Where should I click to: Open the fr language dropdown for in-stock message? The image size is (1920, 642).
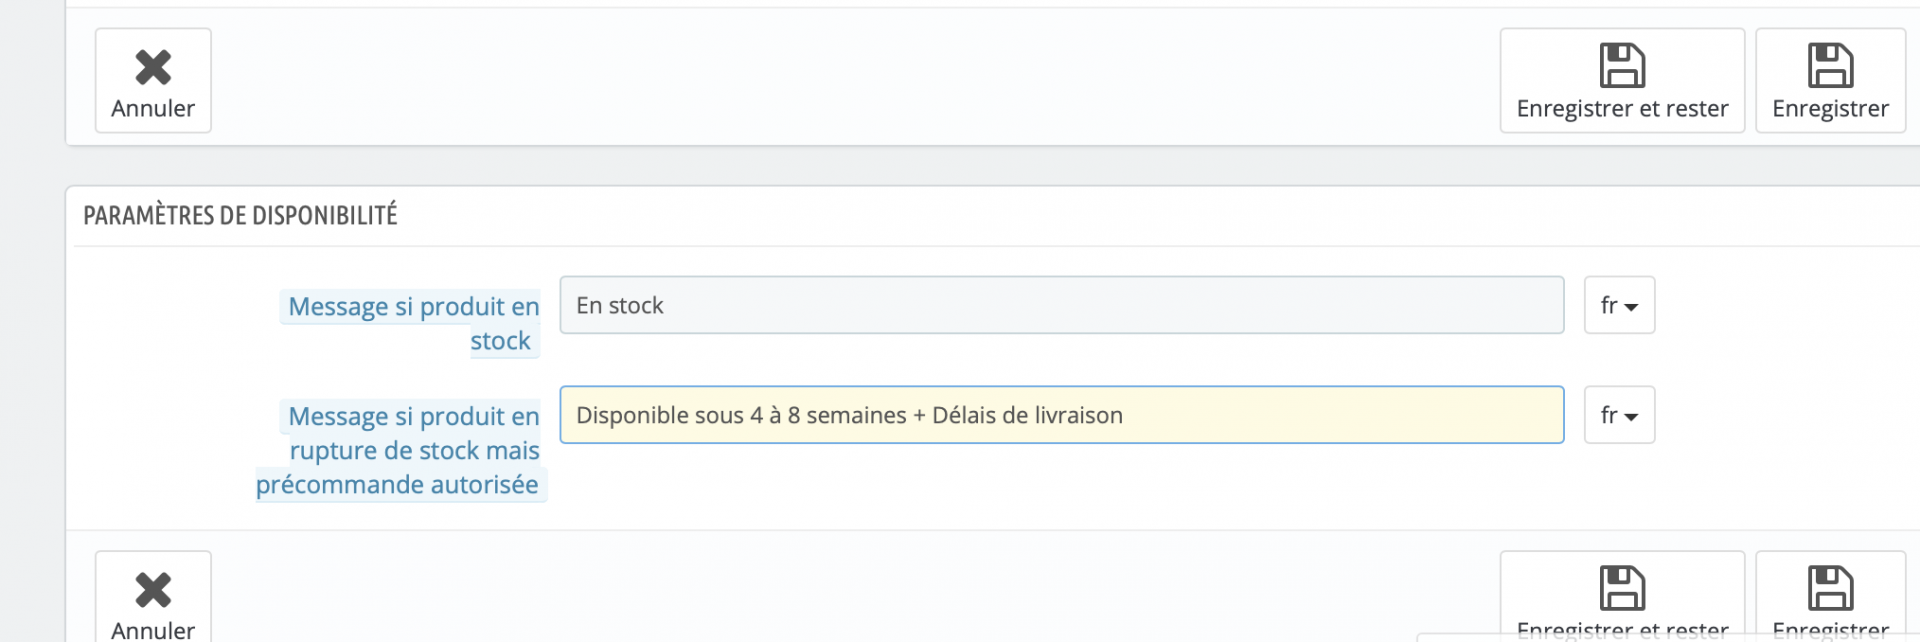pos(1619,305)
